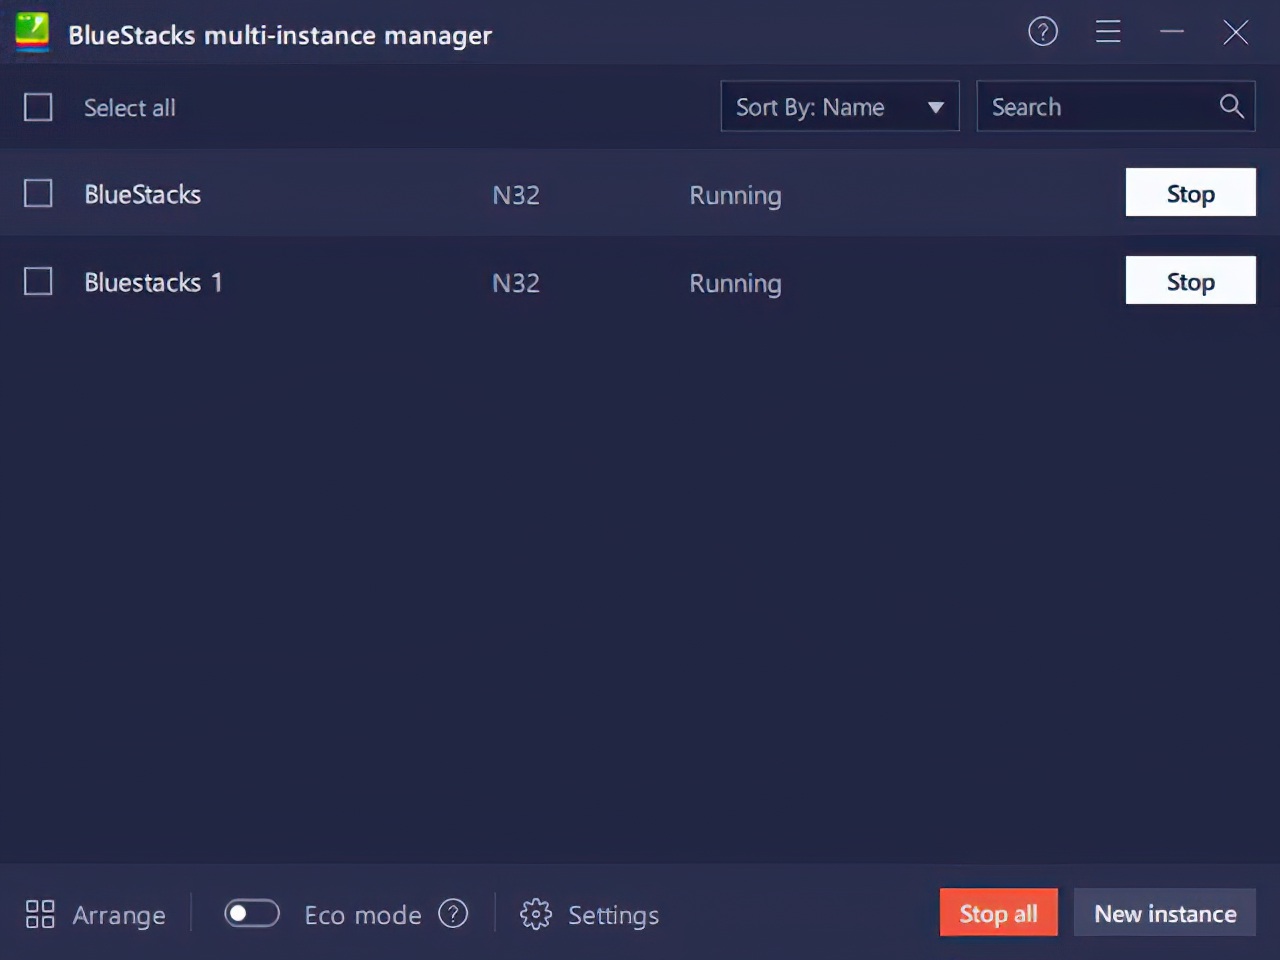The height and width of the screenshot is (960, 1280).
Task: Stop the BlueStacks instance
Action: (1190, 193)
